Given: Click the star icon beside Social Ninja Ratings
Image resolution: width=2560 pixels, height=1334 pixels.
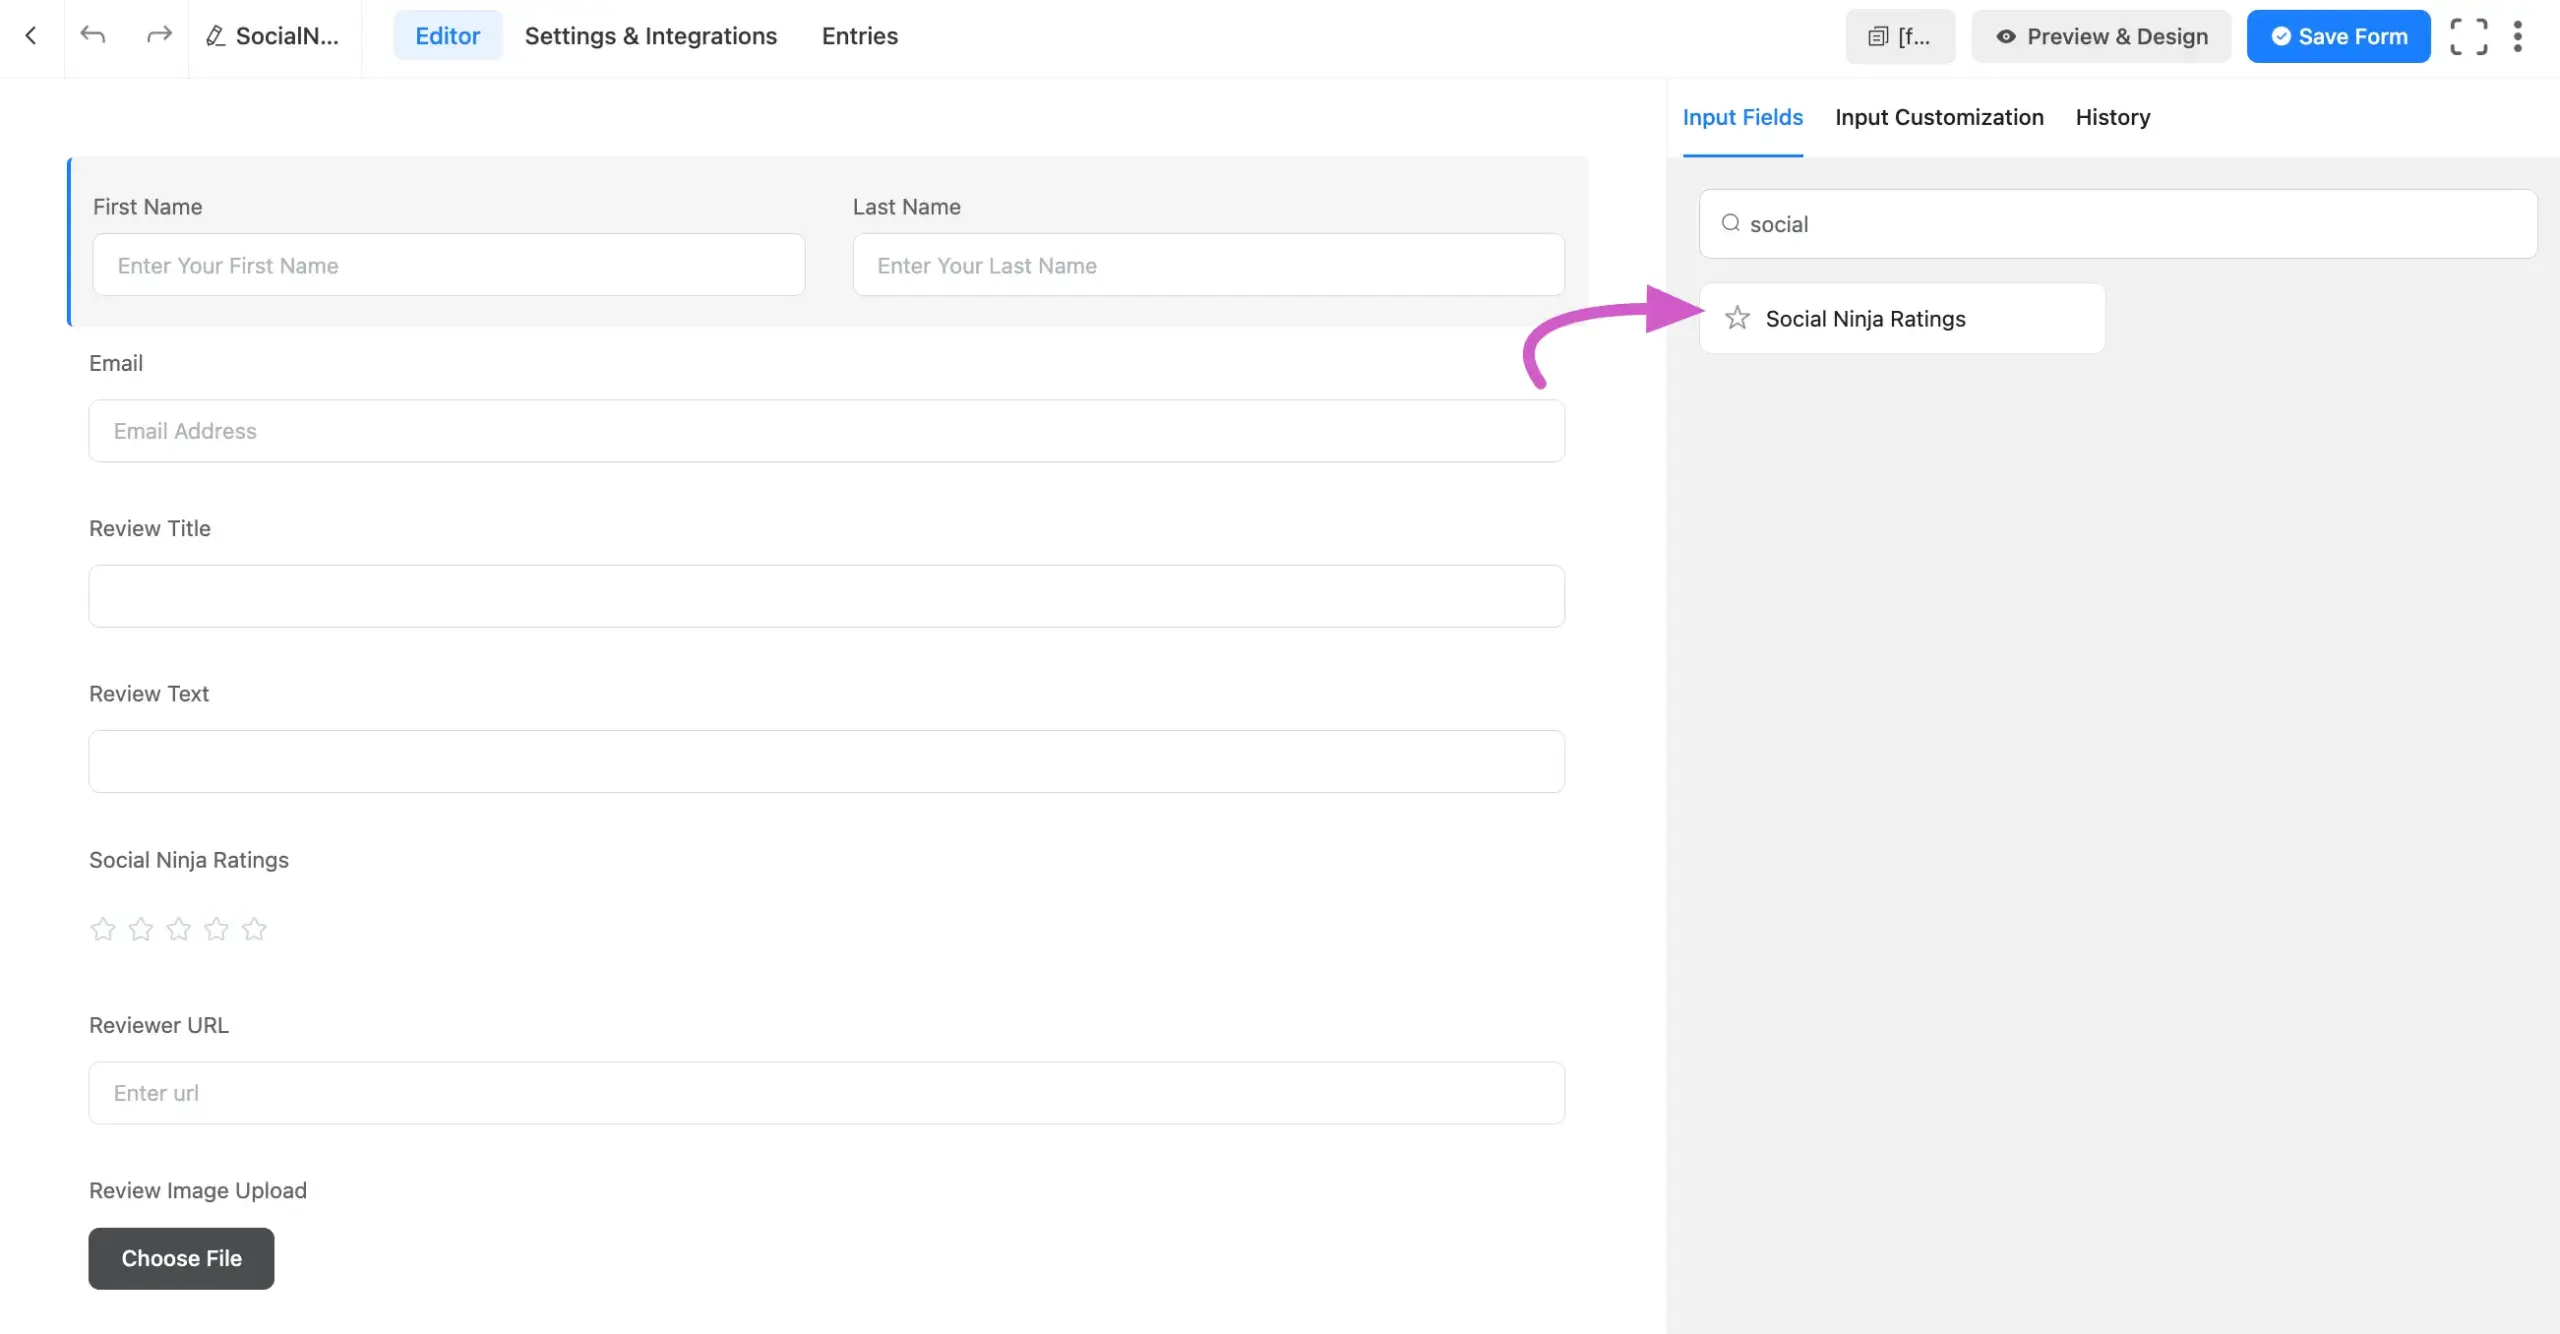Looking at the screenshot, I should tap(1737, 318).
